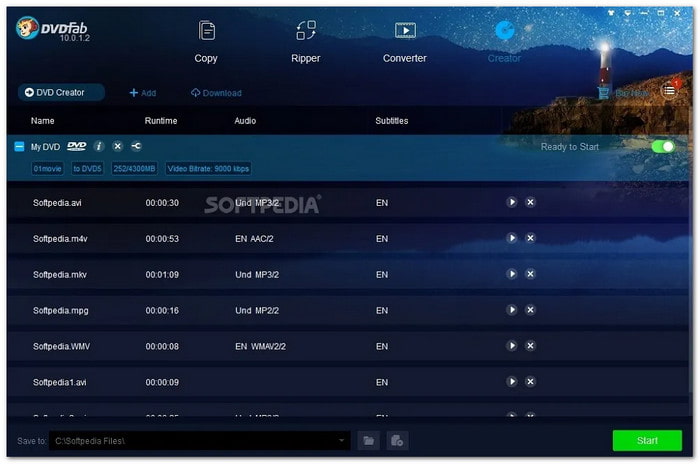The image size is (700, 464).
Task: Remove Softpedia.WMV from the list
Action: (x=530, y=346)
